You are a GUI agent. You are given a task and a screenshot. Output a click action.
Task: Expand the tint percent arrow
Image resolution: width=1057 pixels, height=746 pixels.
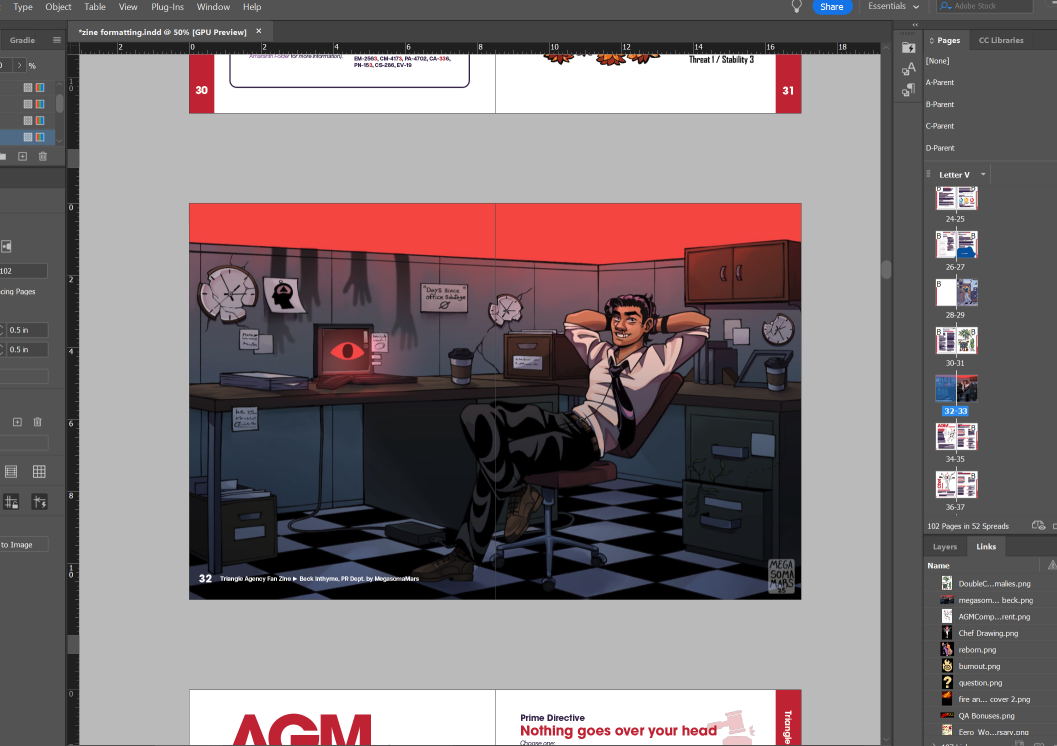click(19, 65)
